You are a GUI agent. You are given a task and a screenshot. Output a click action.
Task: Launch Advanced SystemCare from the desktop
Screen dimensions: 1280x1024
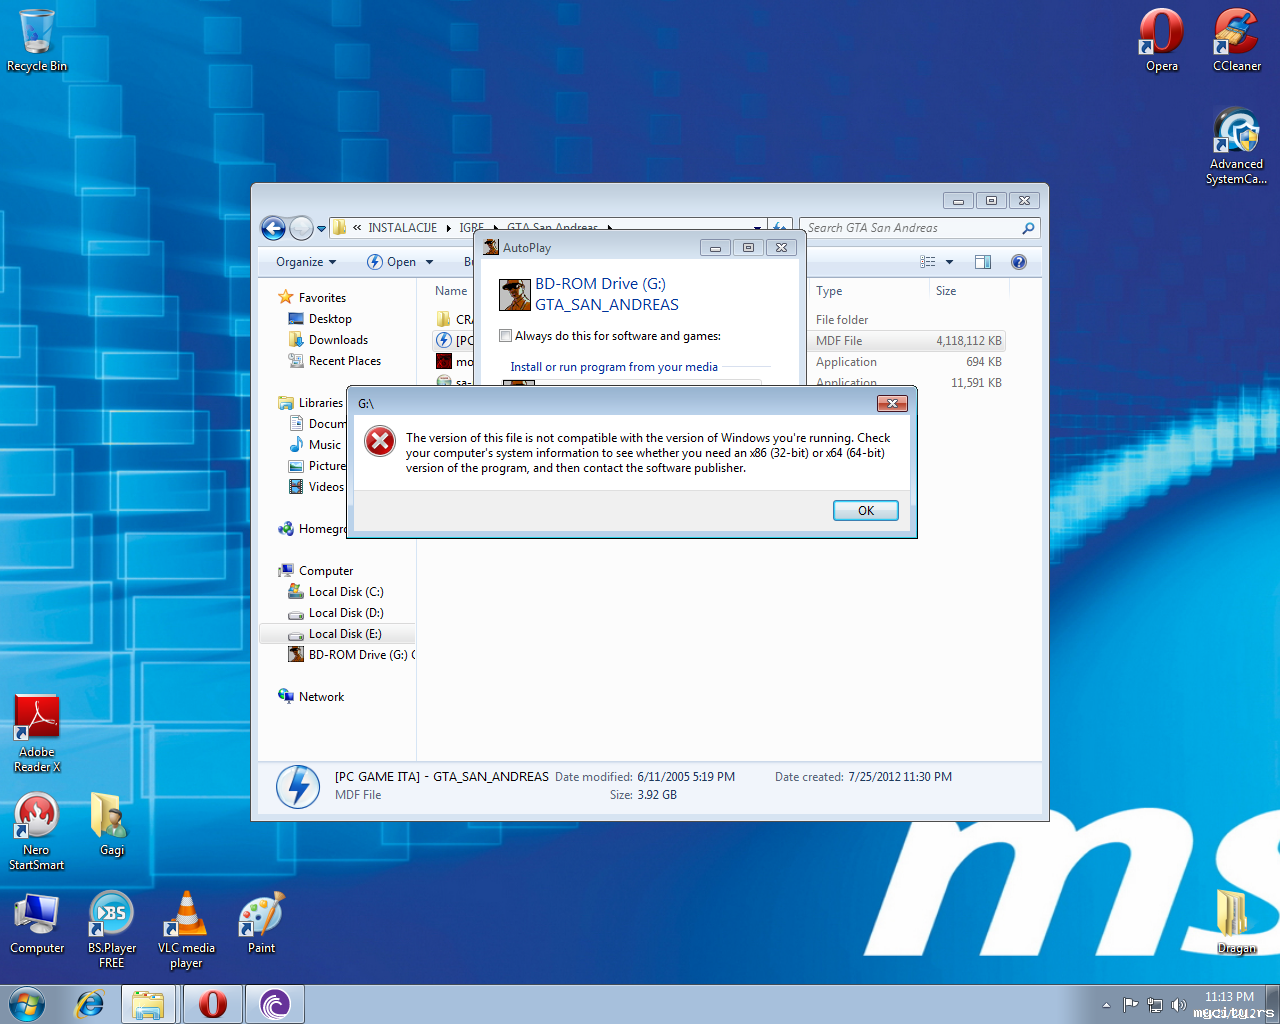pyautogui.click(x=1237, y=146)
